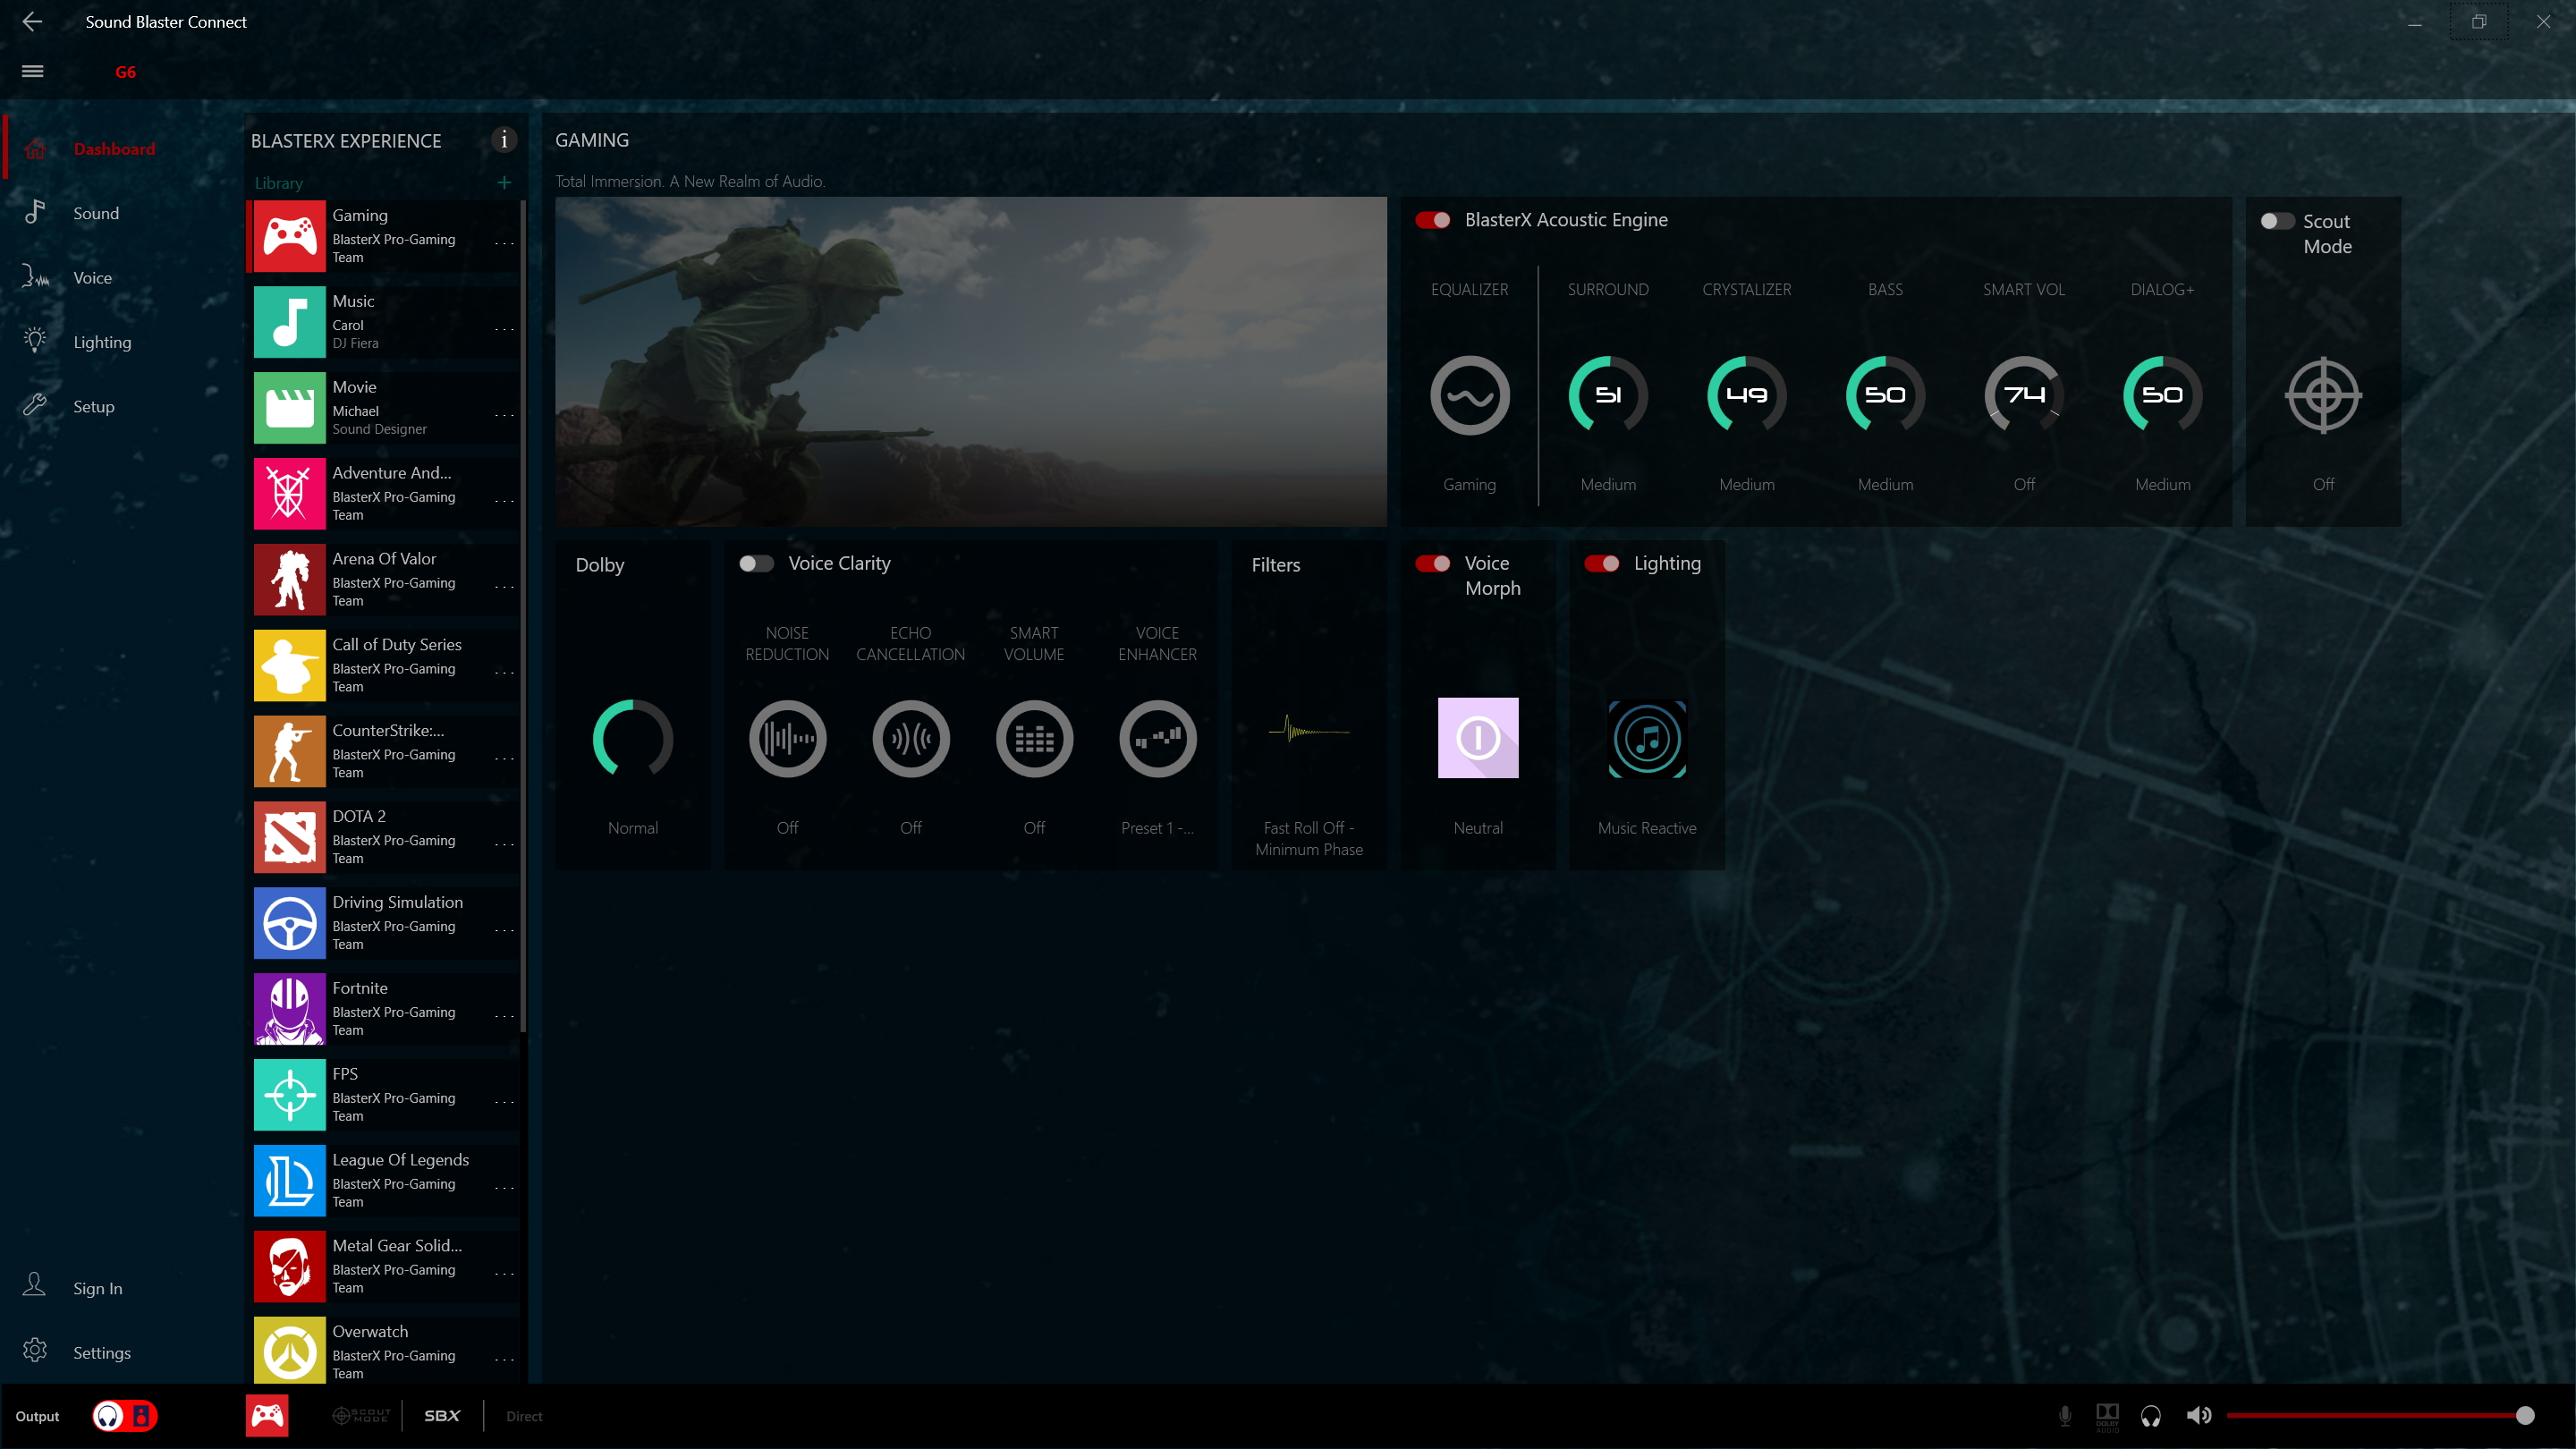
Task: Open options menu for Music profile
Action: 504,329
